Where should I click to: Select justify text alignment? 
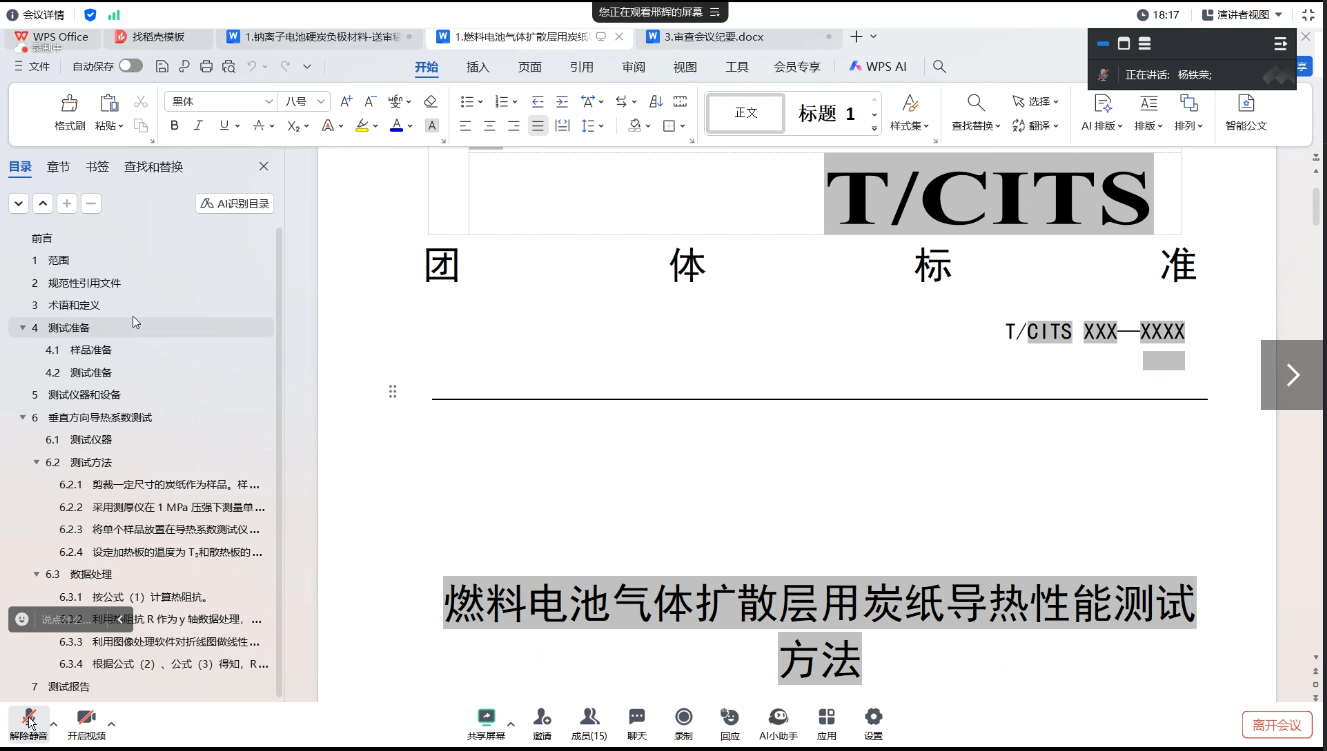tap(538, 126)
